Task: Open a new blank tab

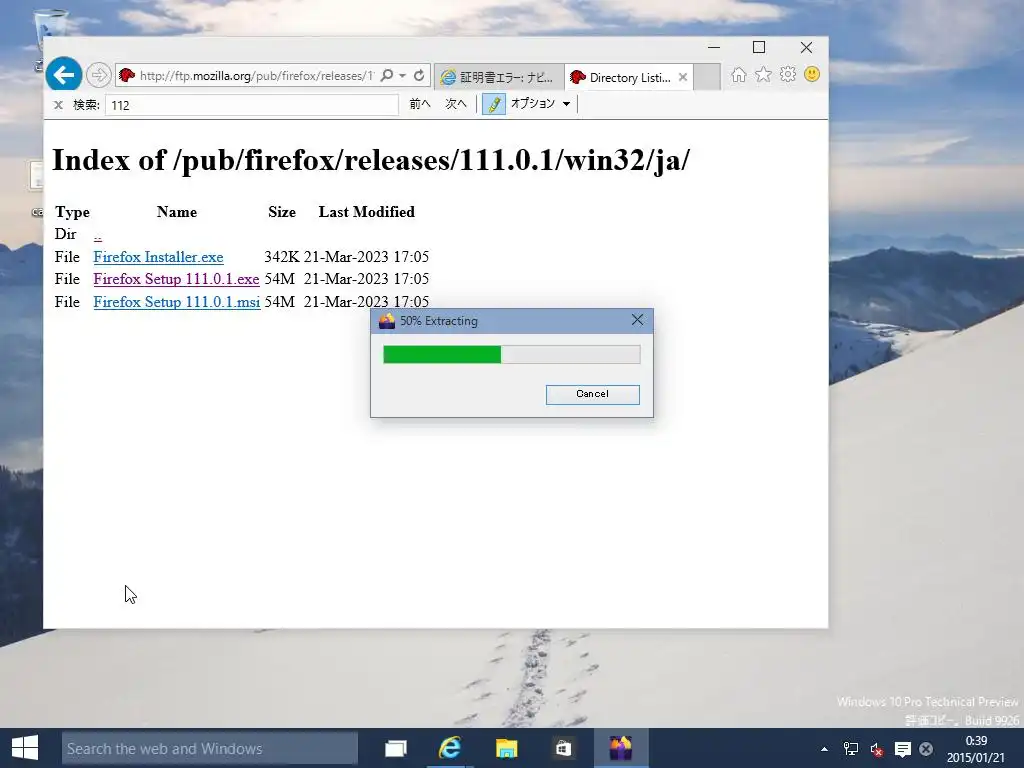Action: coord(707,77)
